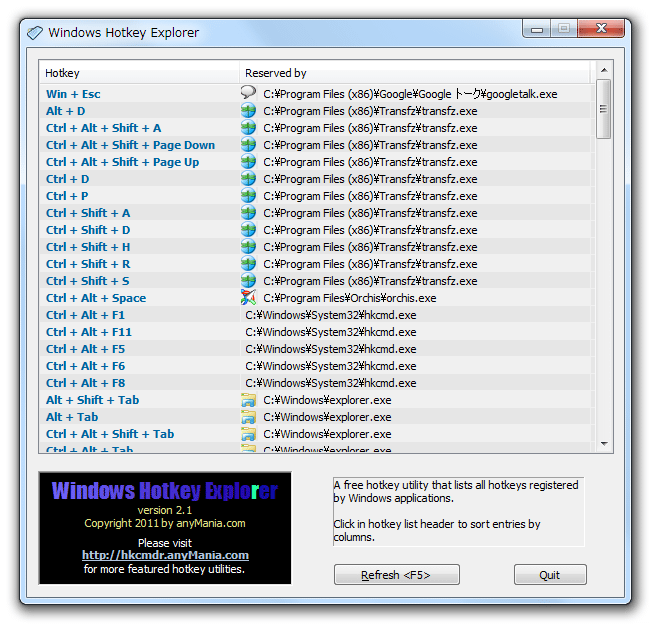The image size is (655, 628).
Task: Select the Ctrl + P hotkey entry
Action: [x=67, y=196]
